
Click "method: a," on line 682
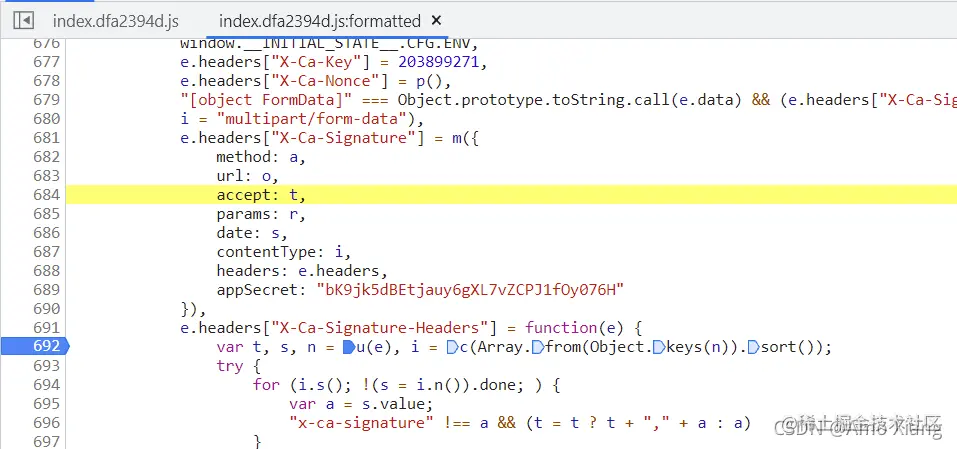point(261,157)
